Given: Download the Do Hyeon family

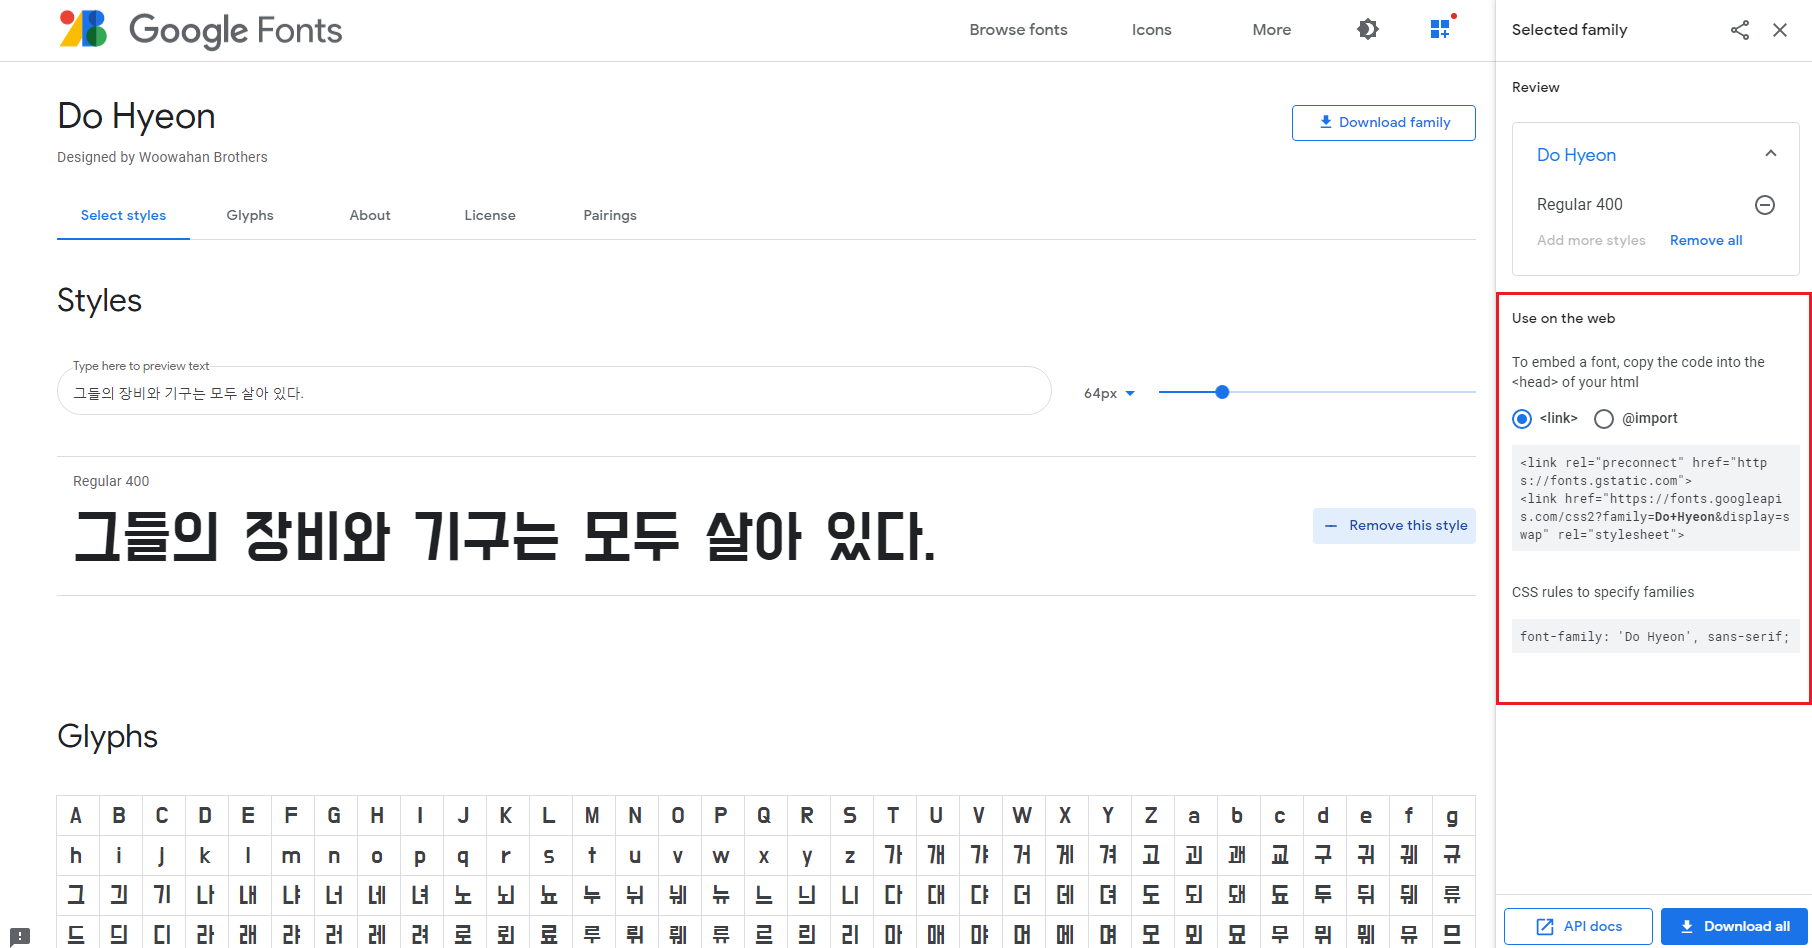Looking at the screenshot, I should (1384, 122).
